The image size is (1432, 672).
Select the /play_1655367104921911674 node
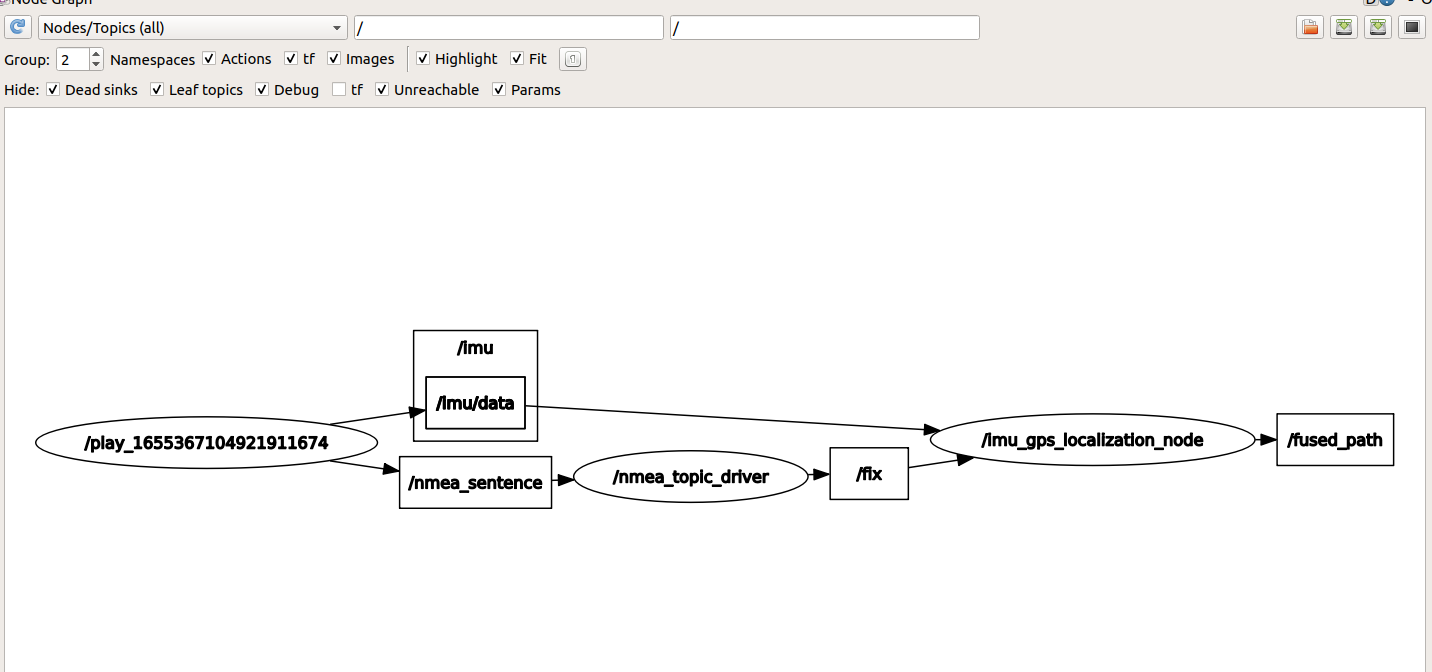pos(207,442)
